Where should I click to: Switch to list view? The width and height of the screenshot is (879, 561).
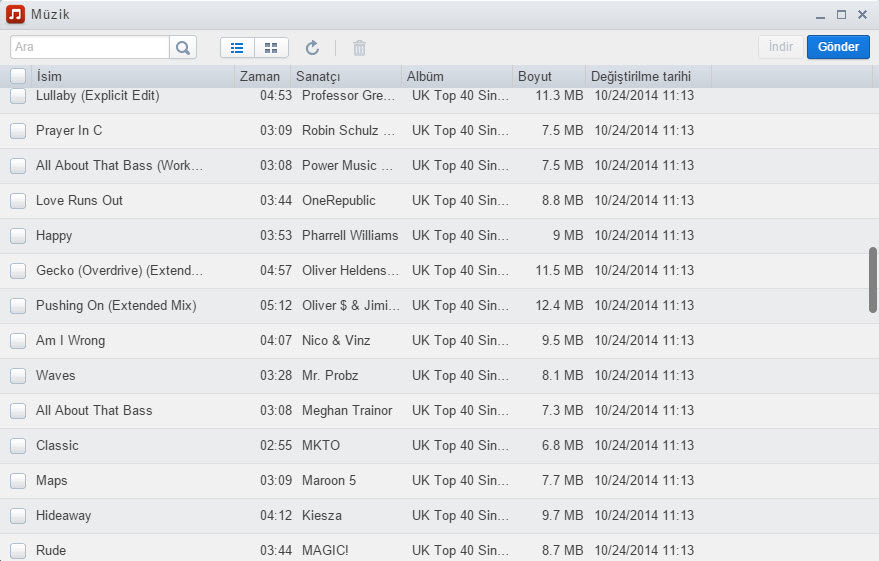(x=237, y=47)
